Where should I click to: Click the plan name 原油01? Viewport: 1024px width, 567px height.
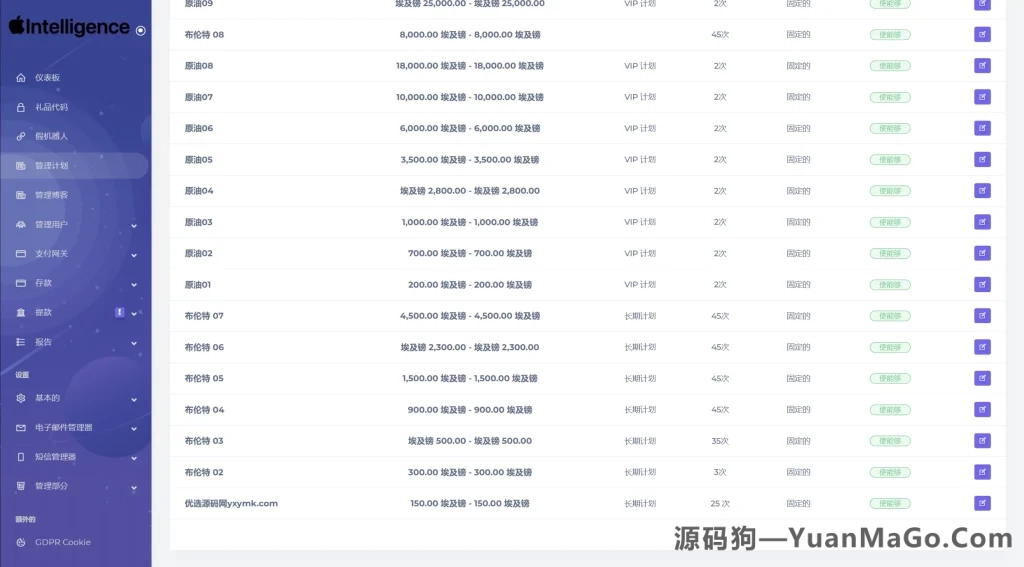198,284
